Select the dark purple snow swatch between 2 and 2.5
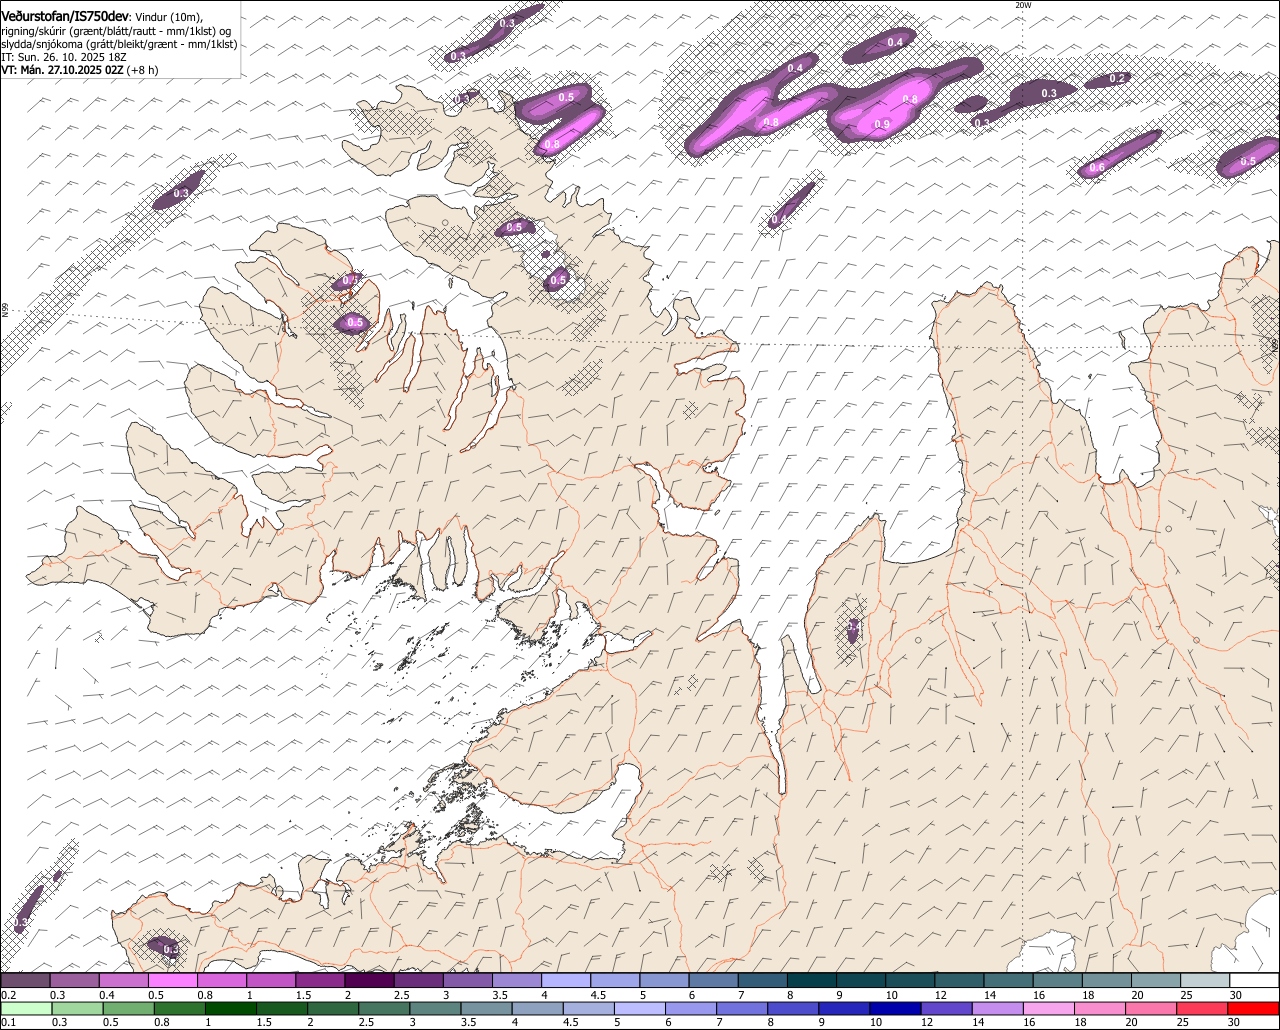 370,980
